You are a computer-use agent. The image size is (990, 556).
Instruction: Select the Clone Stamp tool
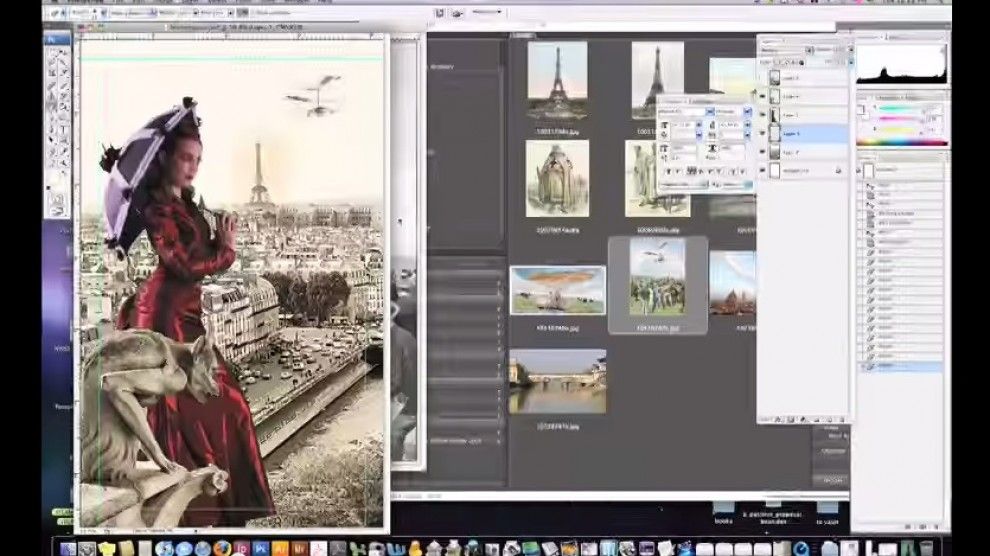coord(52,97)
